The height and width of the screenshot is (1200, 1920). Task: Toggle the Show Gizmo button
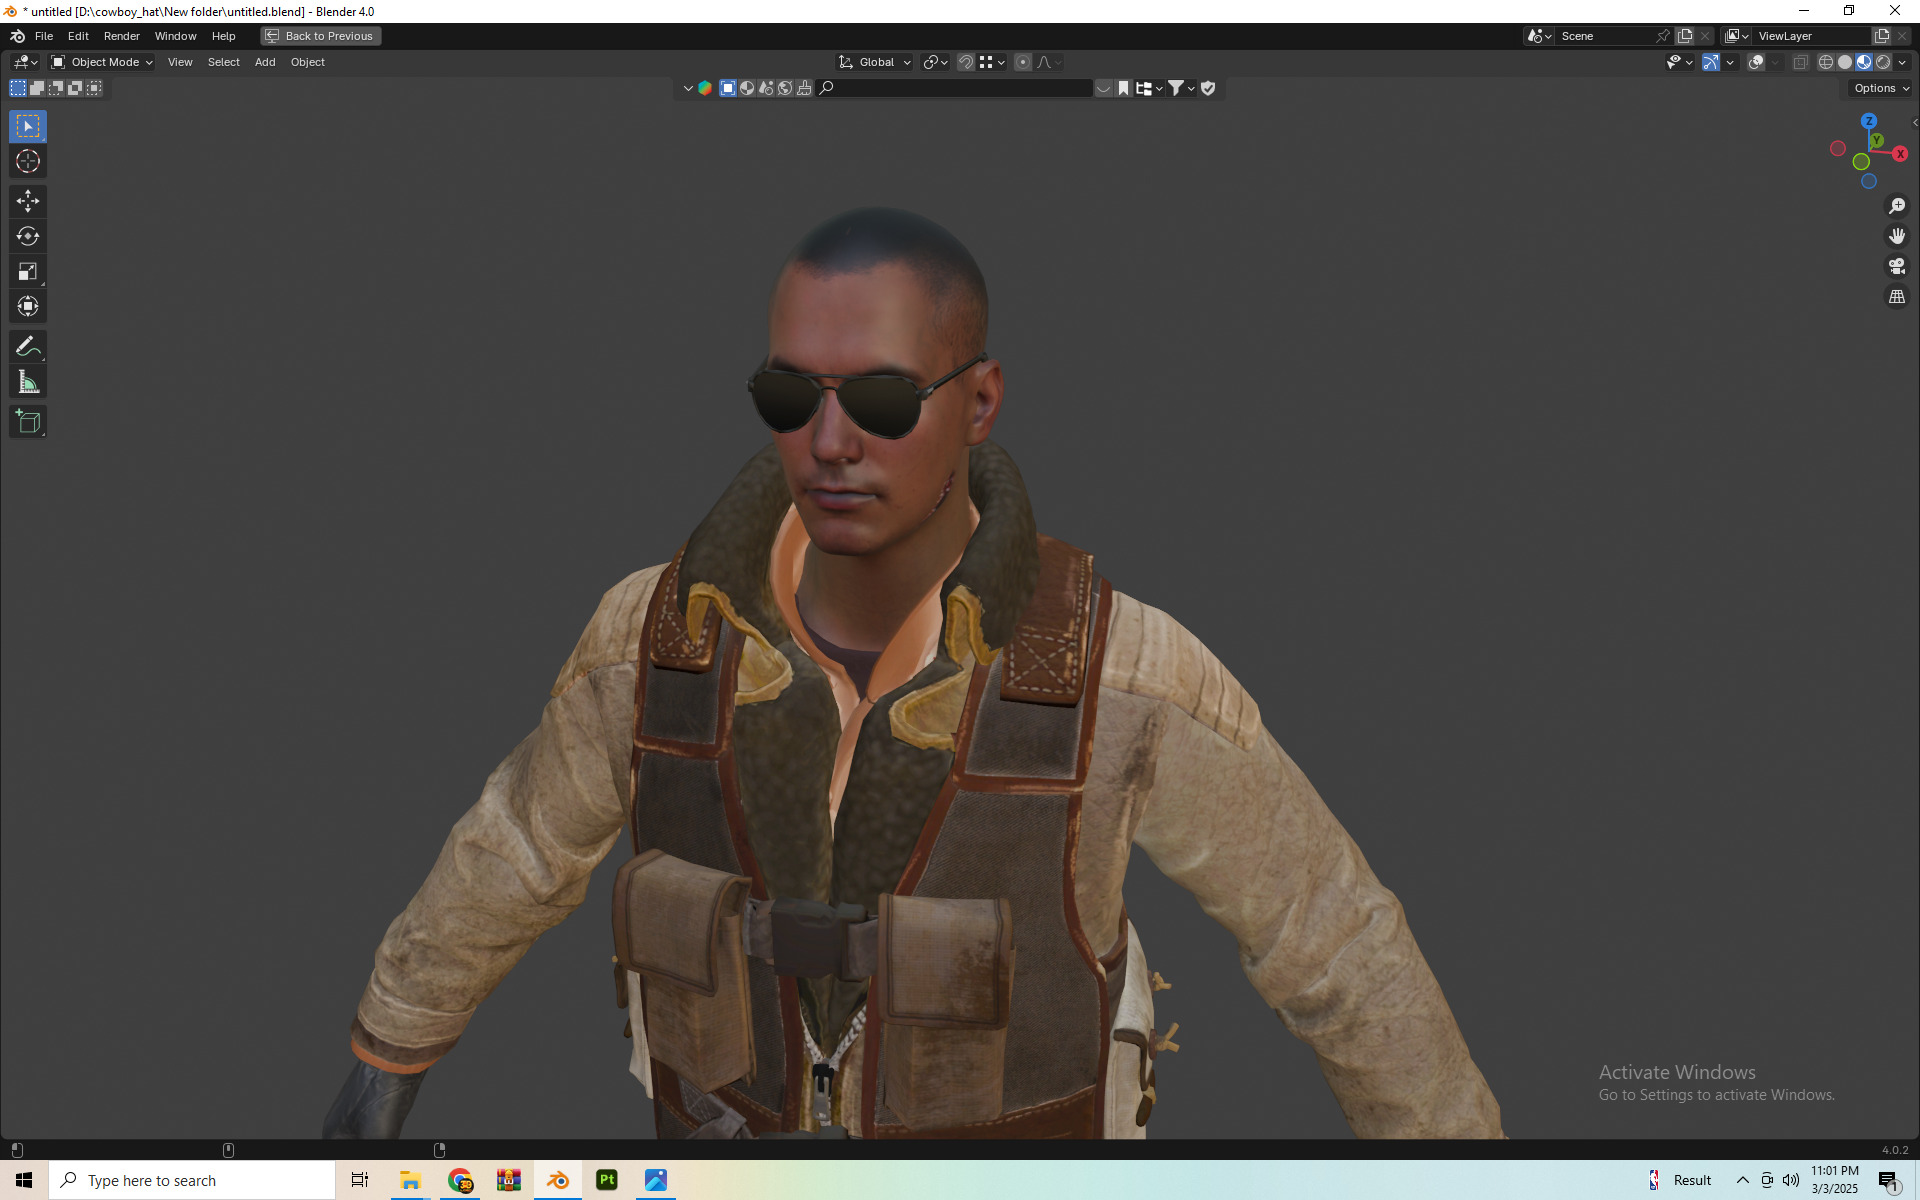(x=1711, y=62)
